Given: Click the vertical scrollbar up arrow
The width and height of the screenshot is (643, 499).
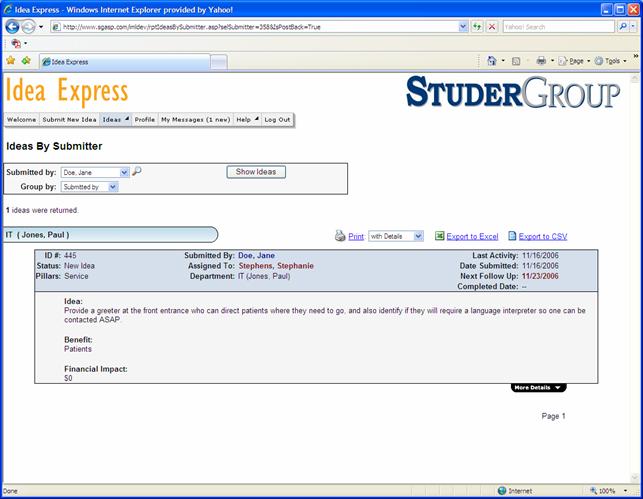Looking at the screenshot, I should pos(635,78).
